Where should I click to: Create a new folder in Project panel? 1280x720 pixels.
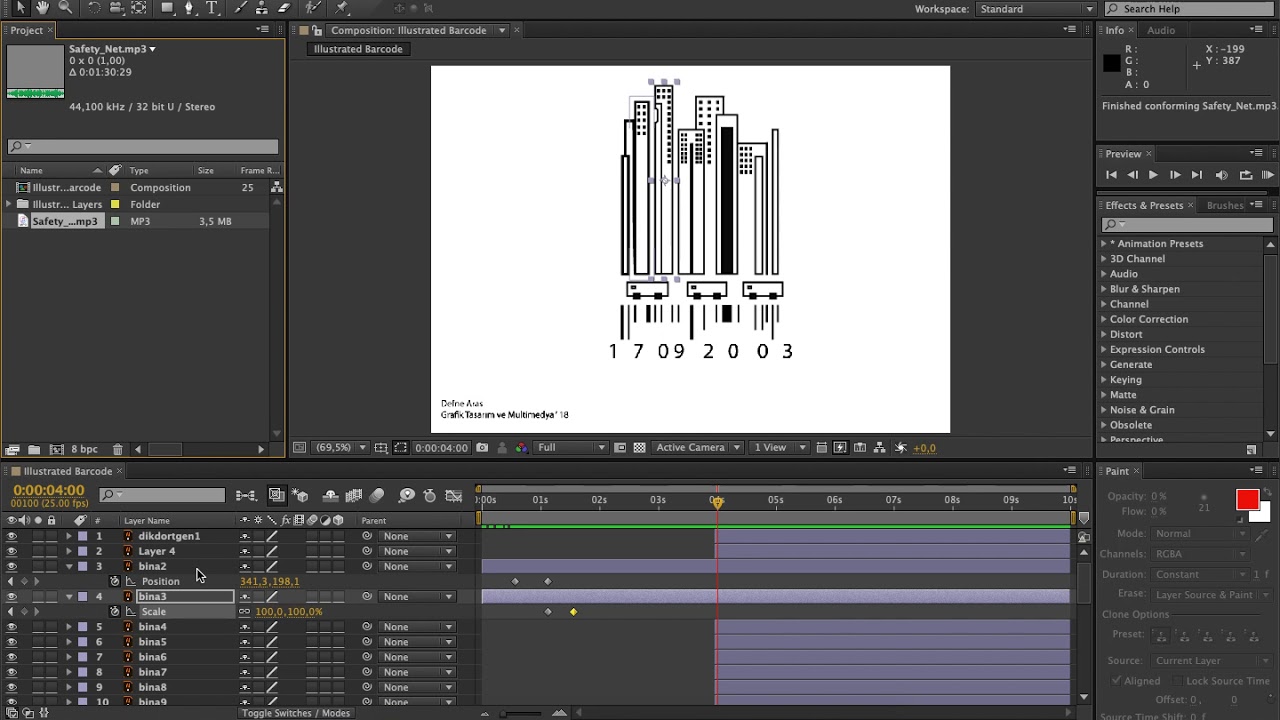33,450
